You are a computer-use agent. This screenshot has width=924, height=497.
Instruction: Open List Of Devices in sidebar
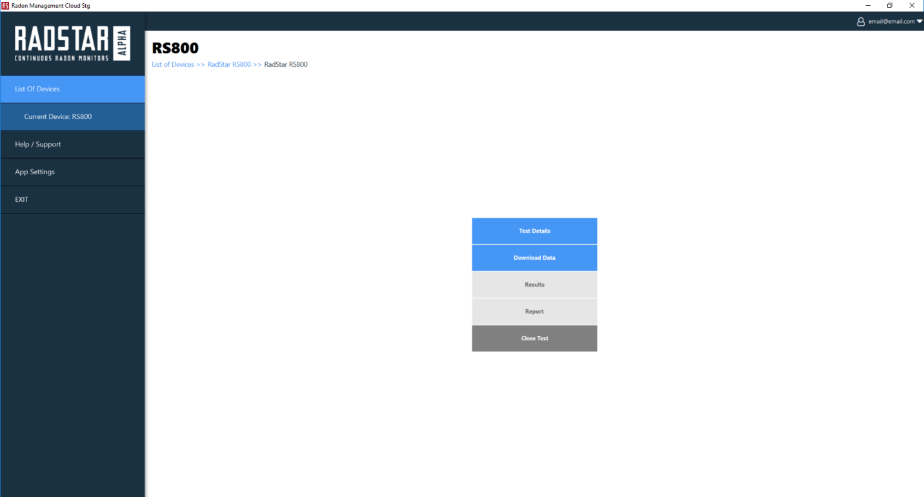coord(72,89)
